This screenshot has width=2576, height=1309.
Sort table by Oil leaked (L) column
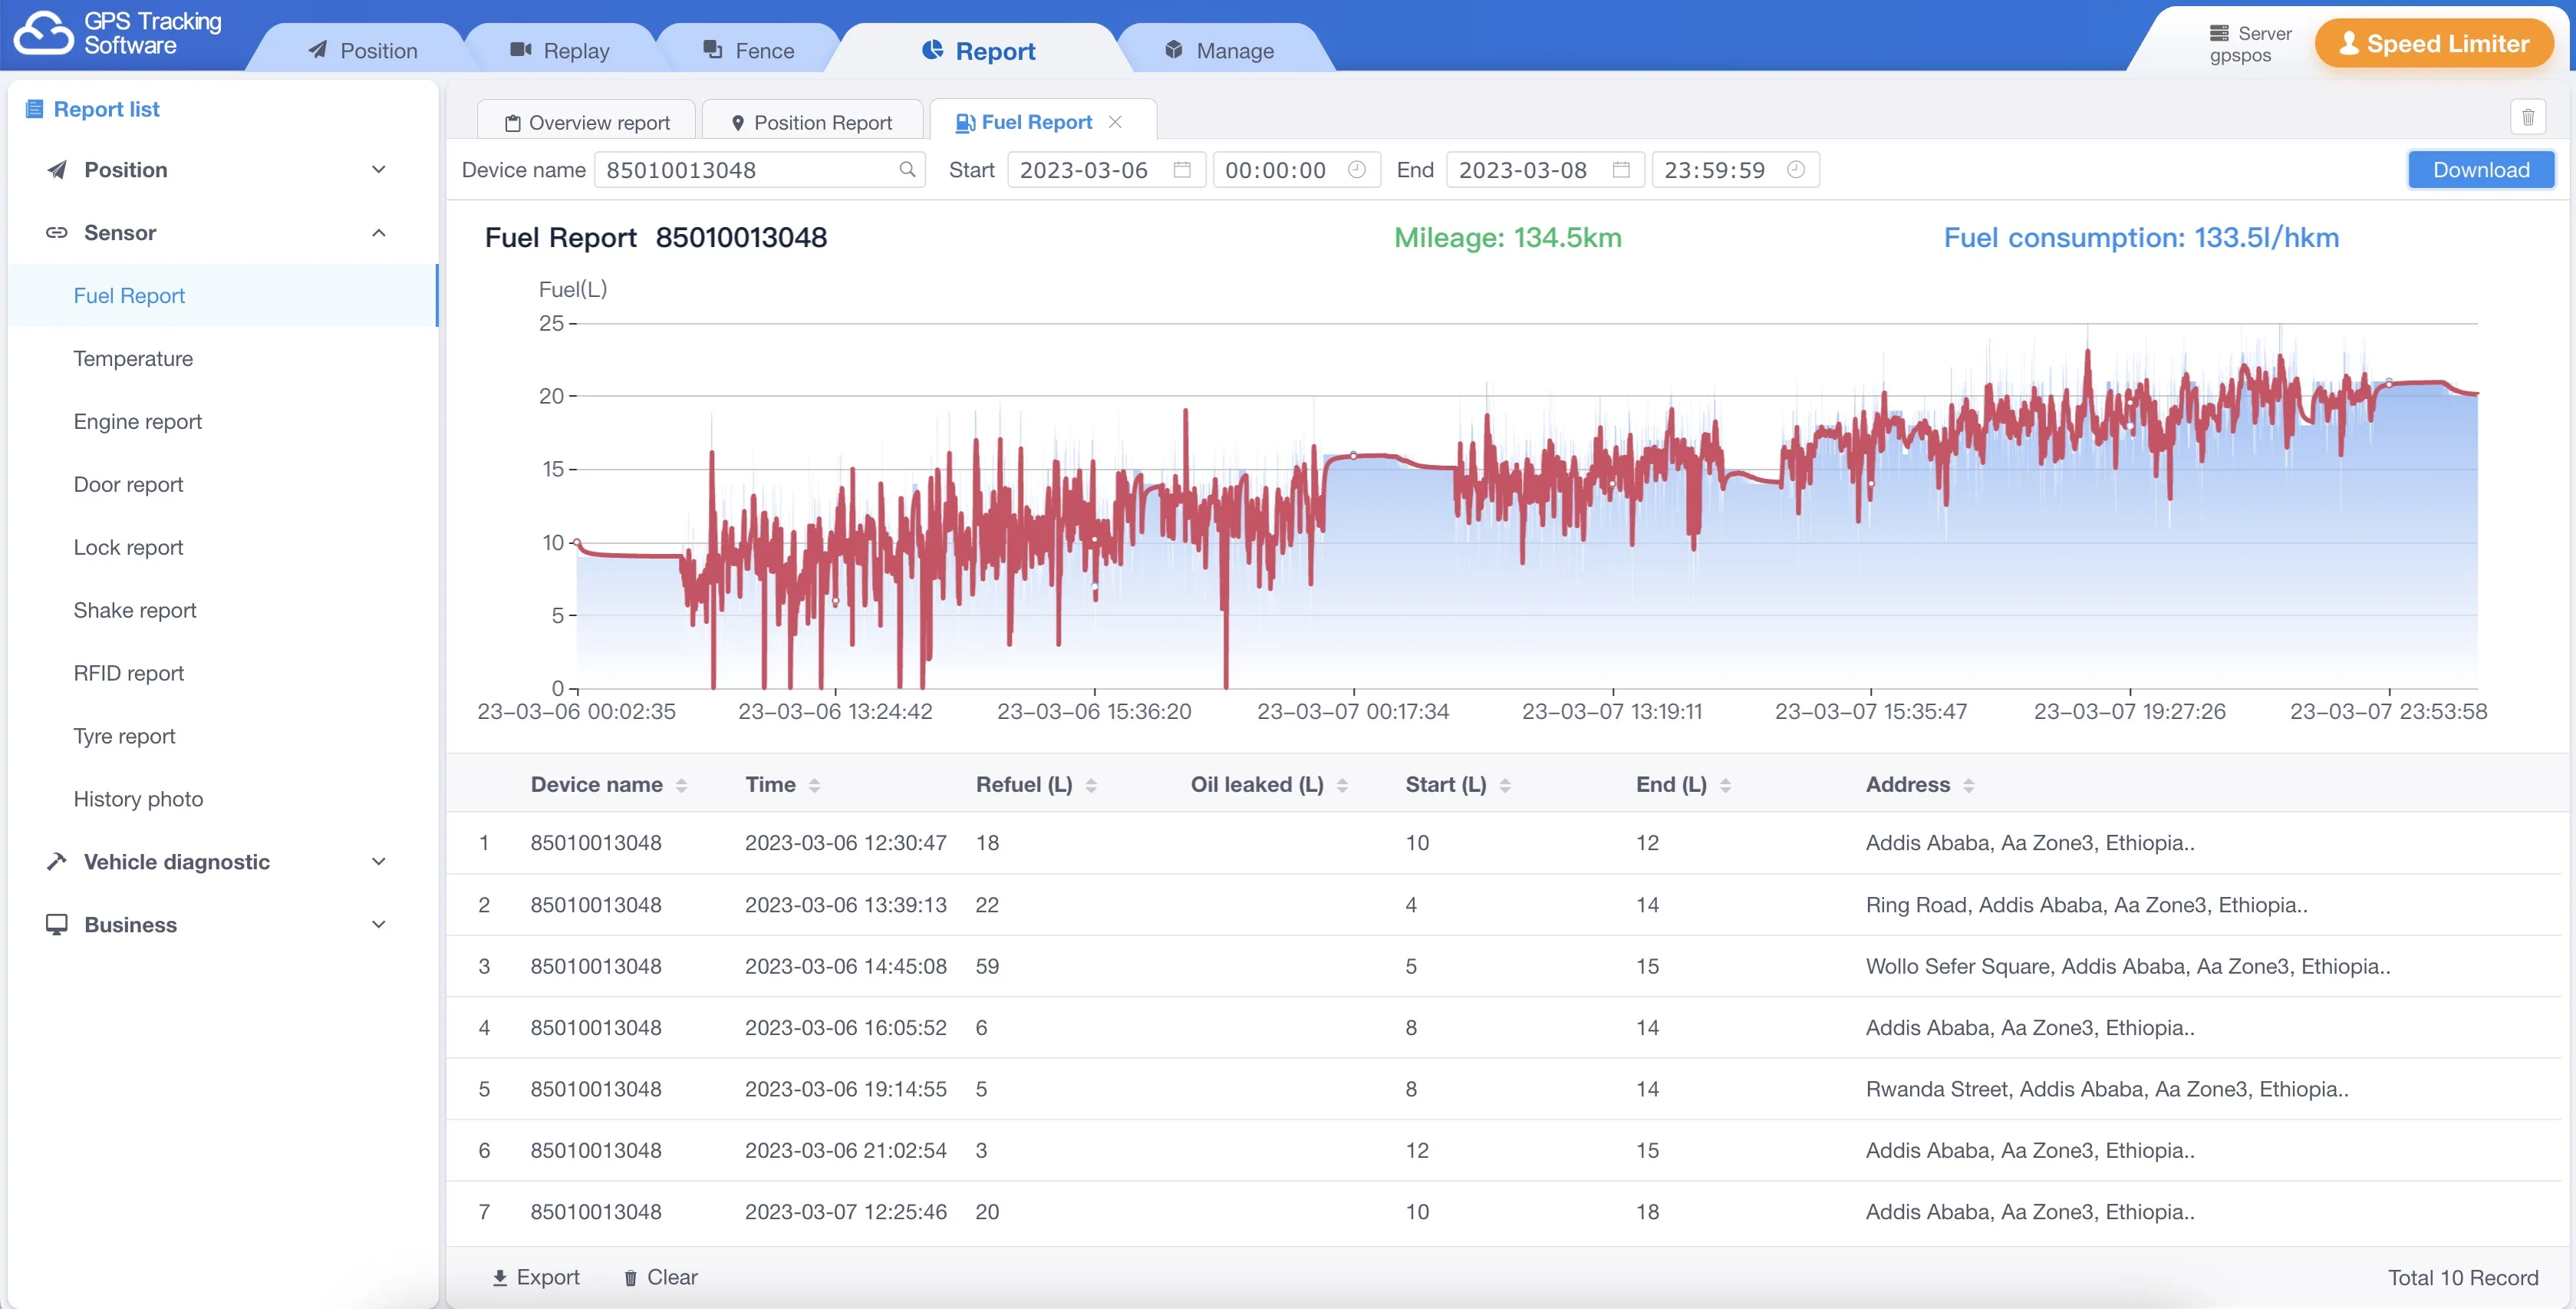[x=1342, y=785]
